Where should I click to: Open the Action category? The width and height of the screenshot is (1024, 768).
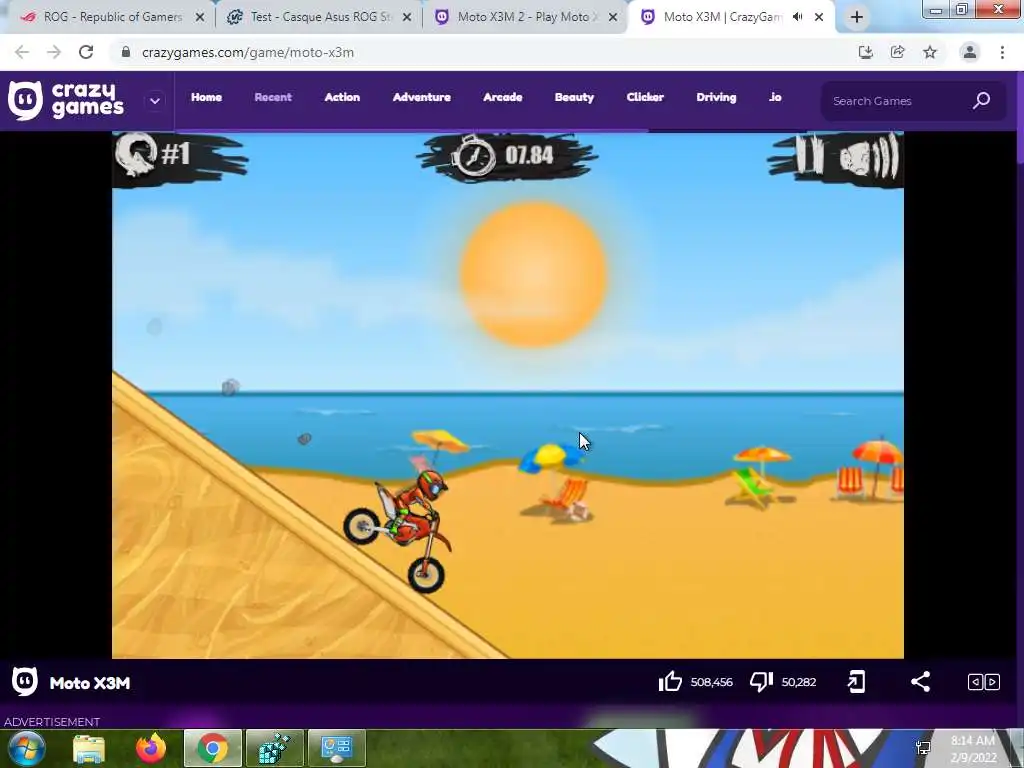[x=342, y=97]
